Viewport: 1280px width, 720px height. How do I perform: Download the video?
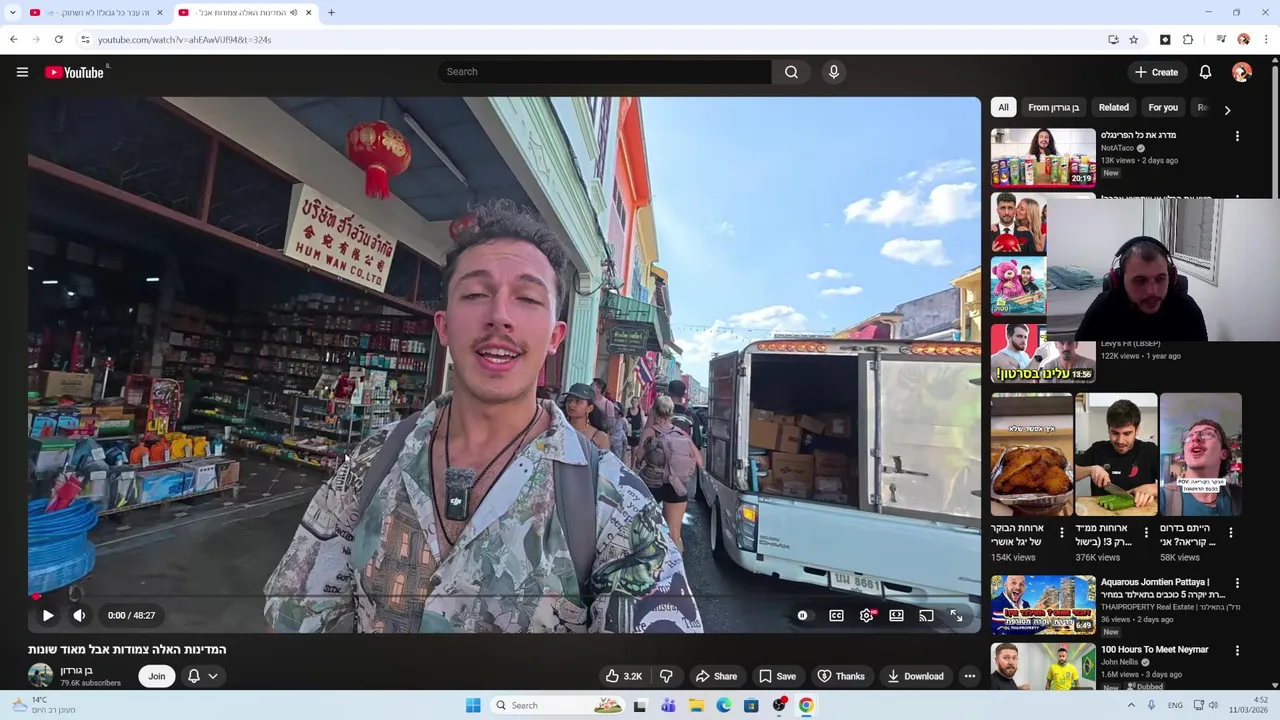click(915, 676)
